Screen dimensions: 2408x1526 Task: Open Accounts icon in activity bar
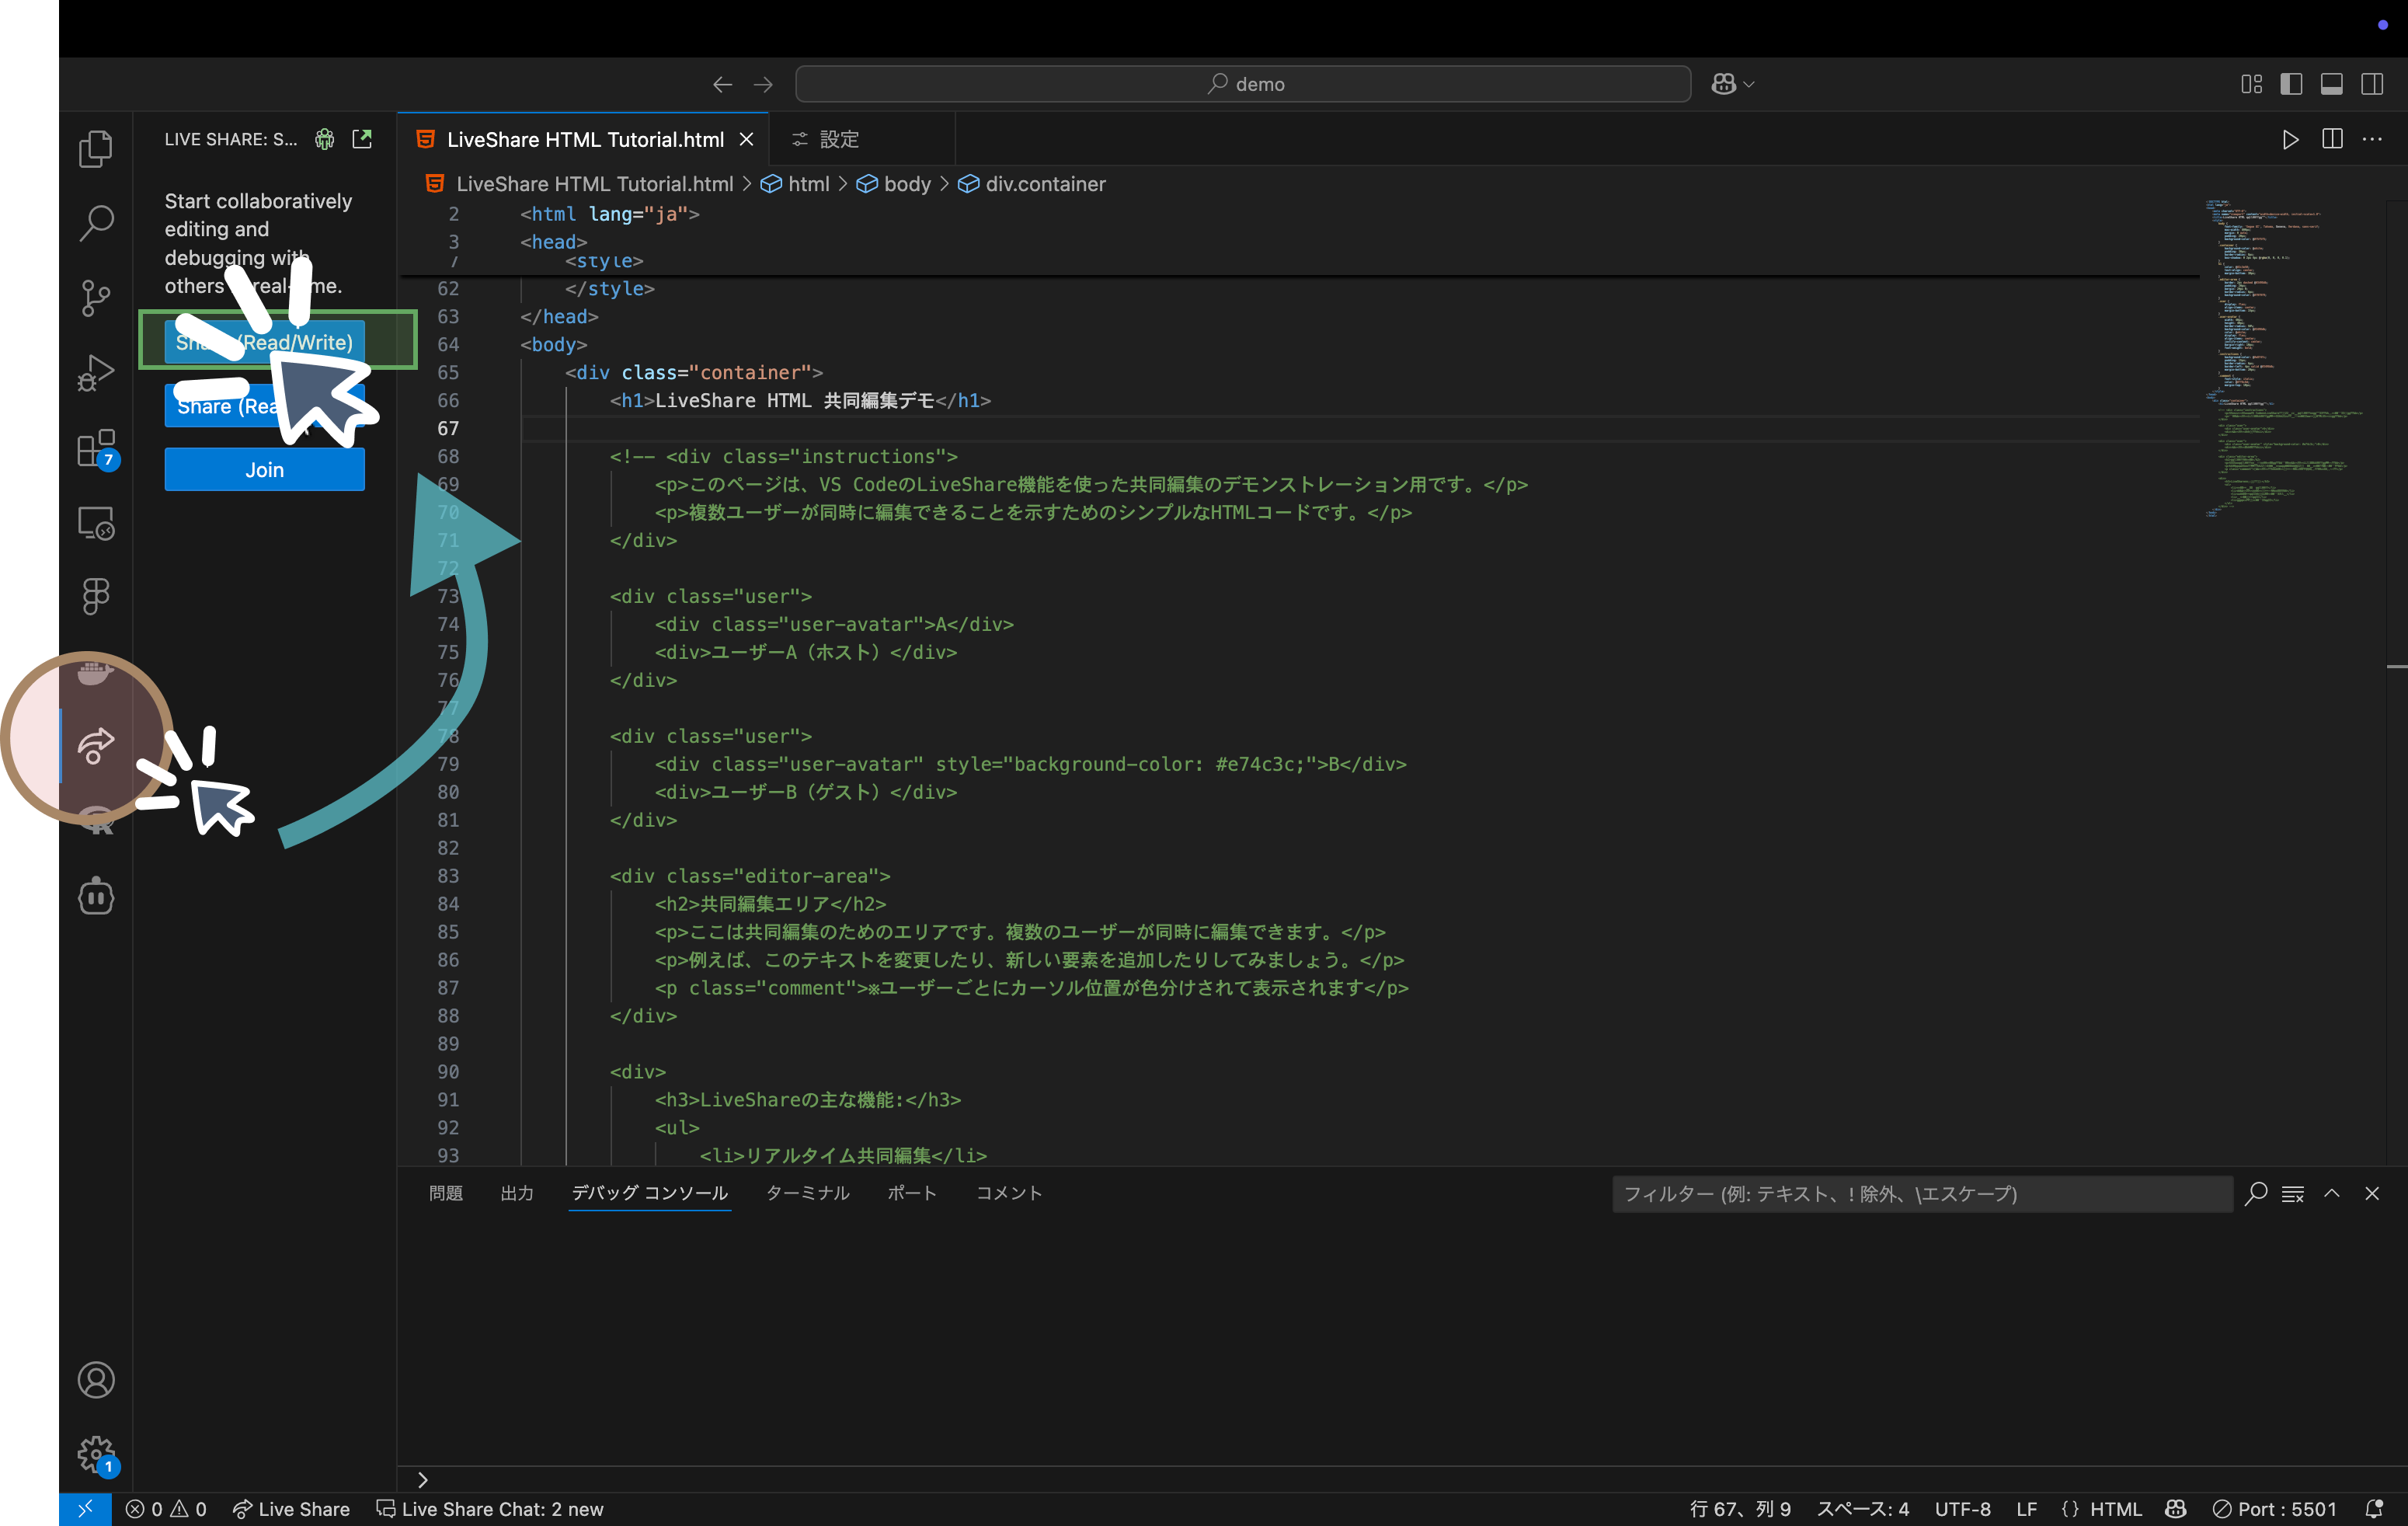pyautogui.click(x=96, y=1380)
